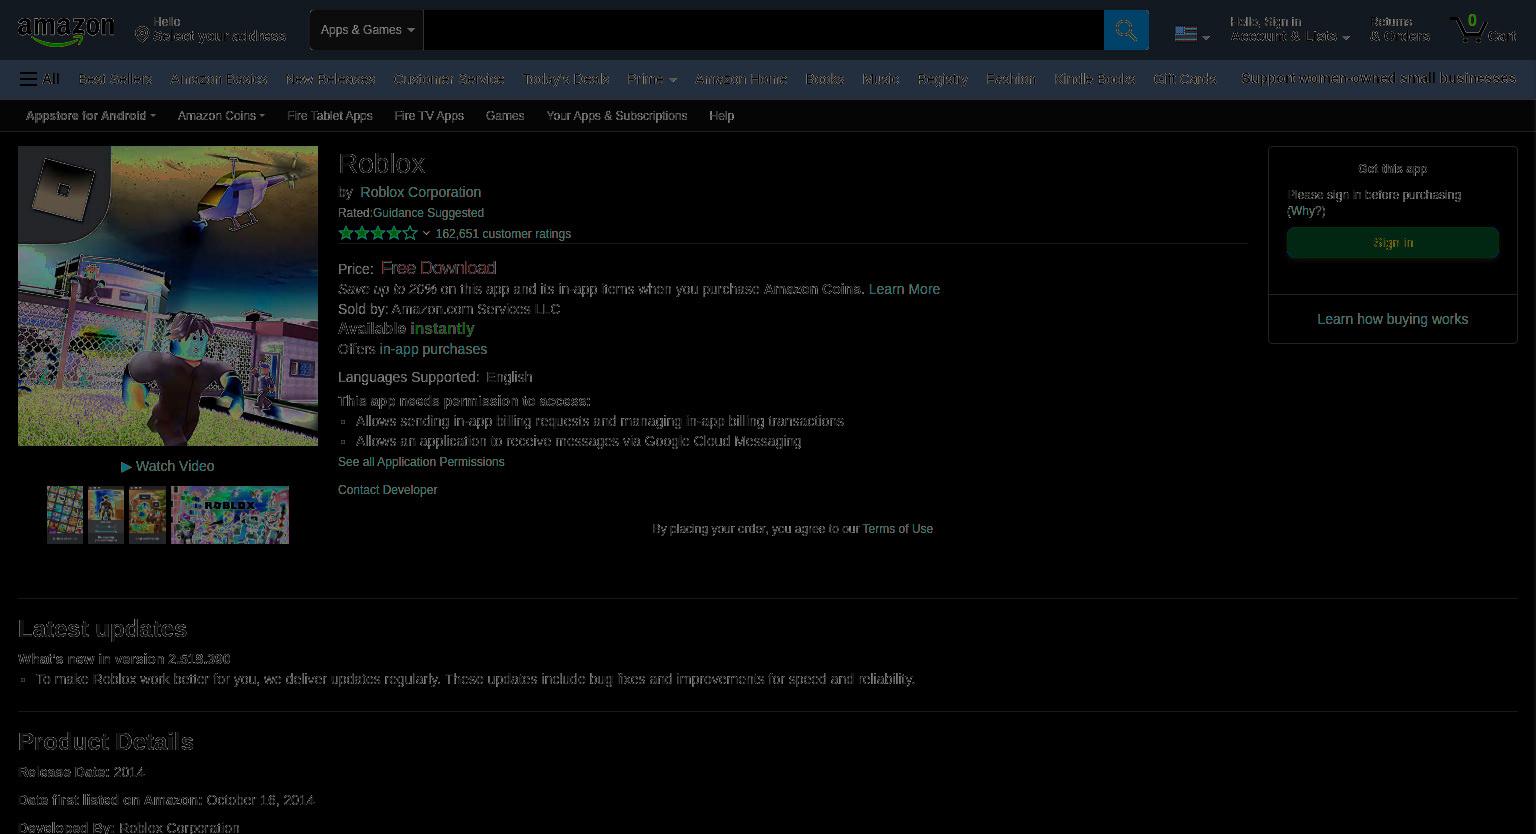Click the star rating icons

pos(378,233)
